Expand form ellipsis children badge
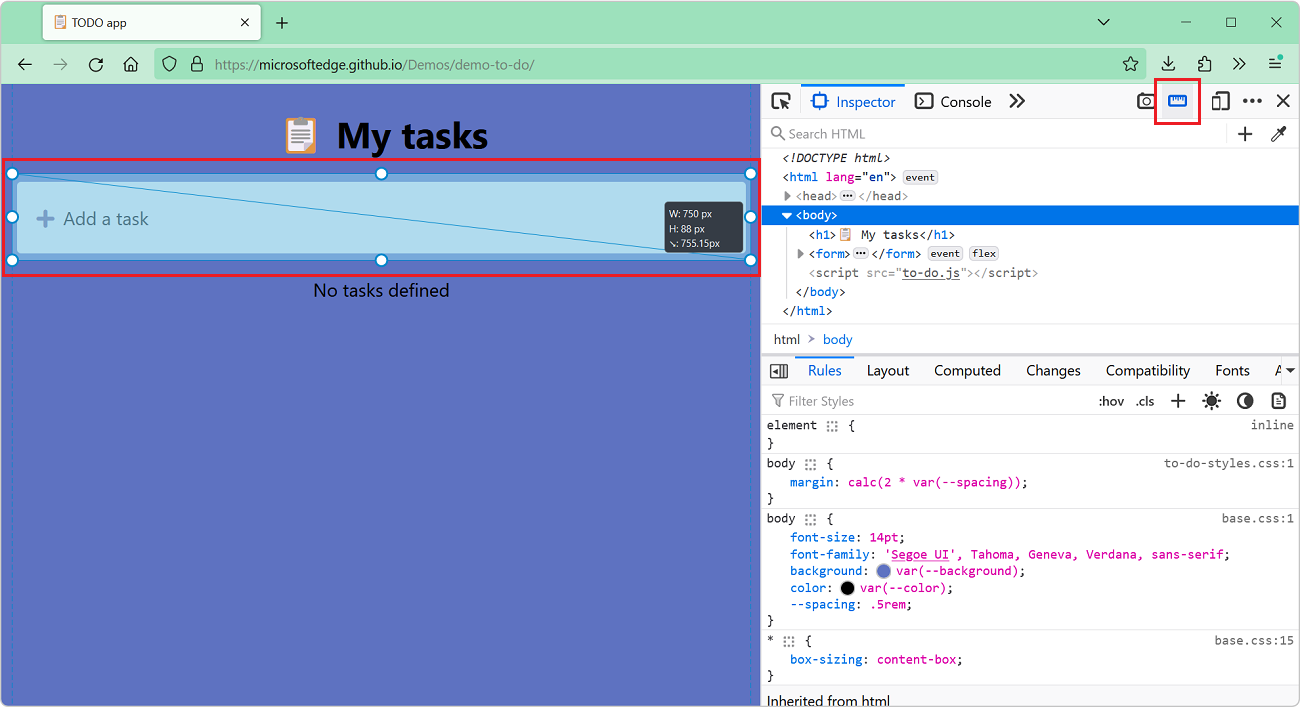The image size is (1300, 707). pos(861,254)
